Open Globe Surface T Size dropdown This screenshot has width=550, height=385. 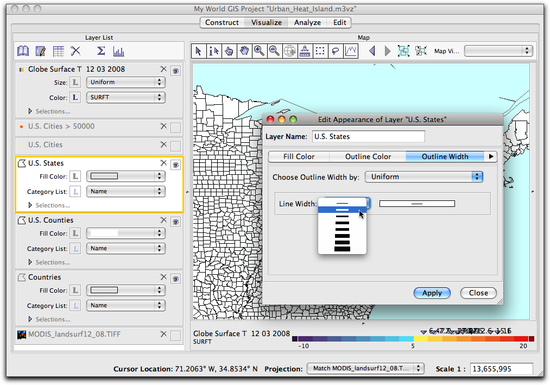[126, 82]
